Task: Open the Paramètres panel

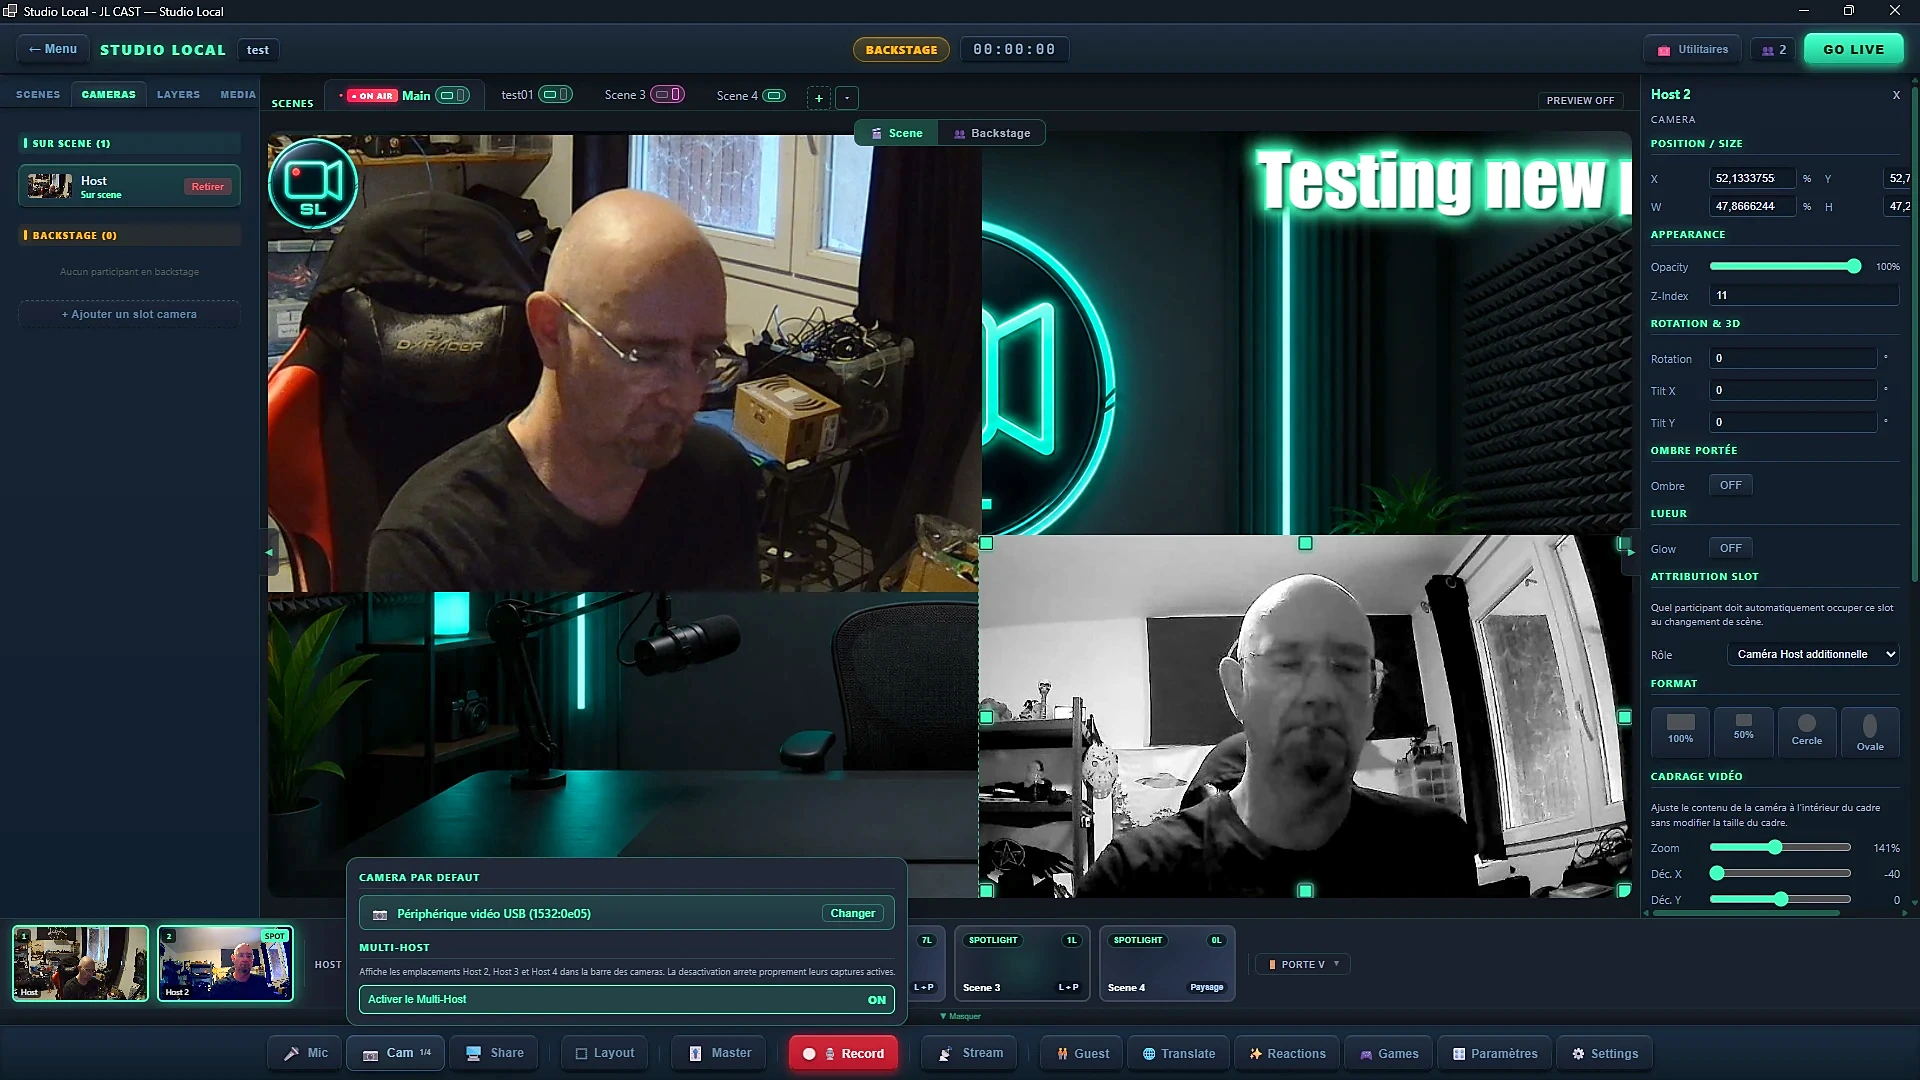Action: 1495,1053
